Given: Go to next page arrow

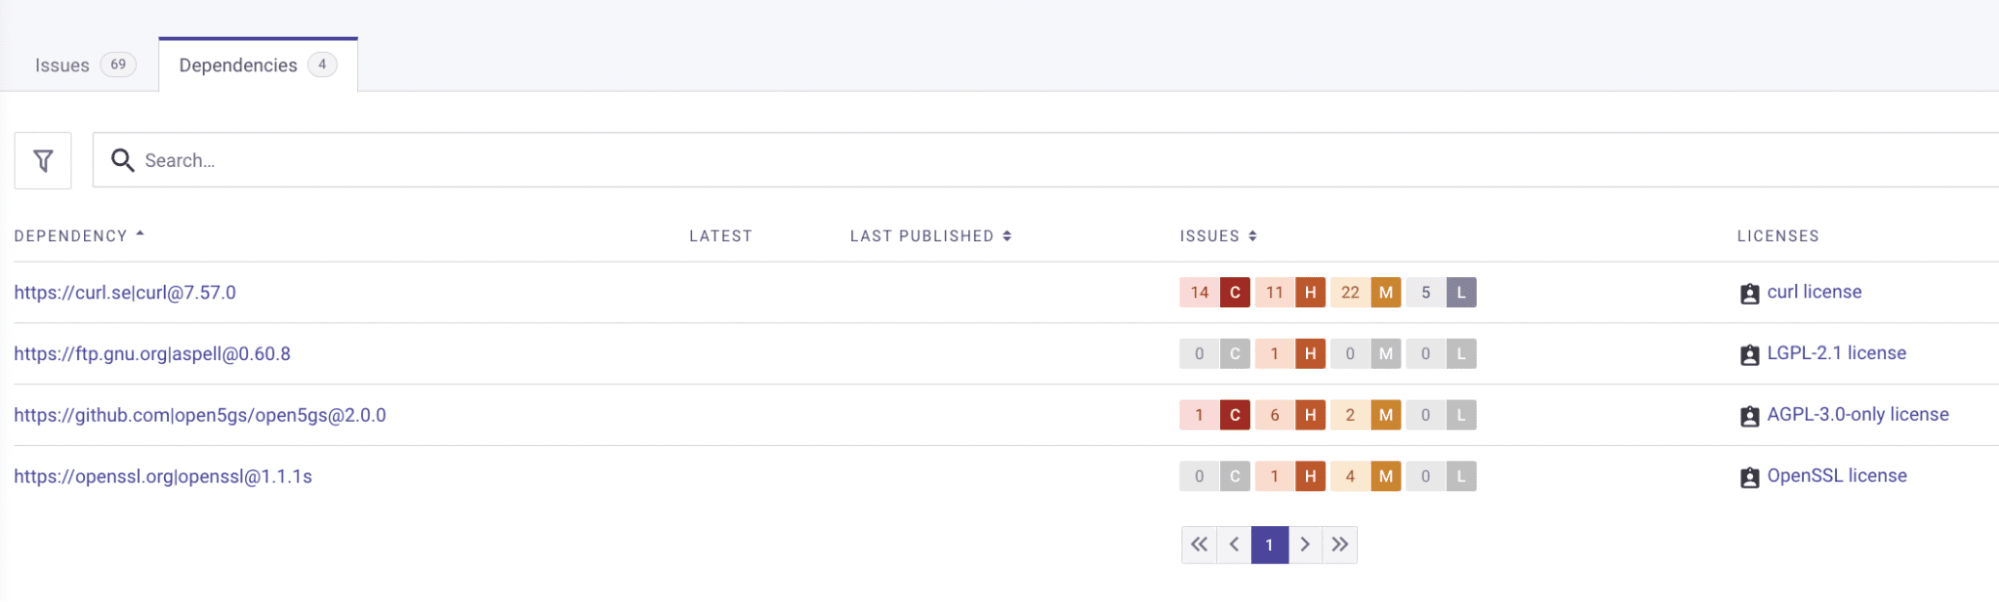Looking at the screenshot, I should point(1305,545).
